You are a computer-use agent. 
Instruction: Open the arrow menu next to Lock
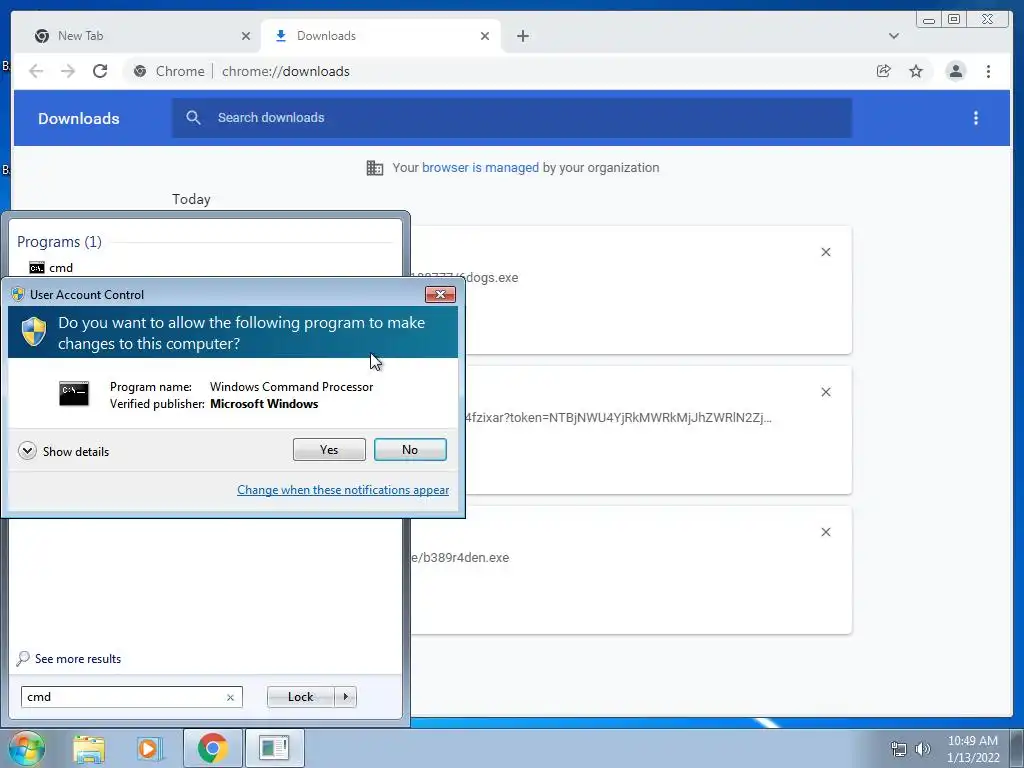[345, 697]
